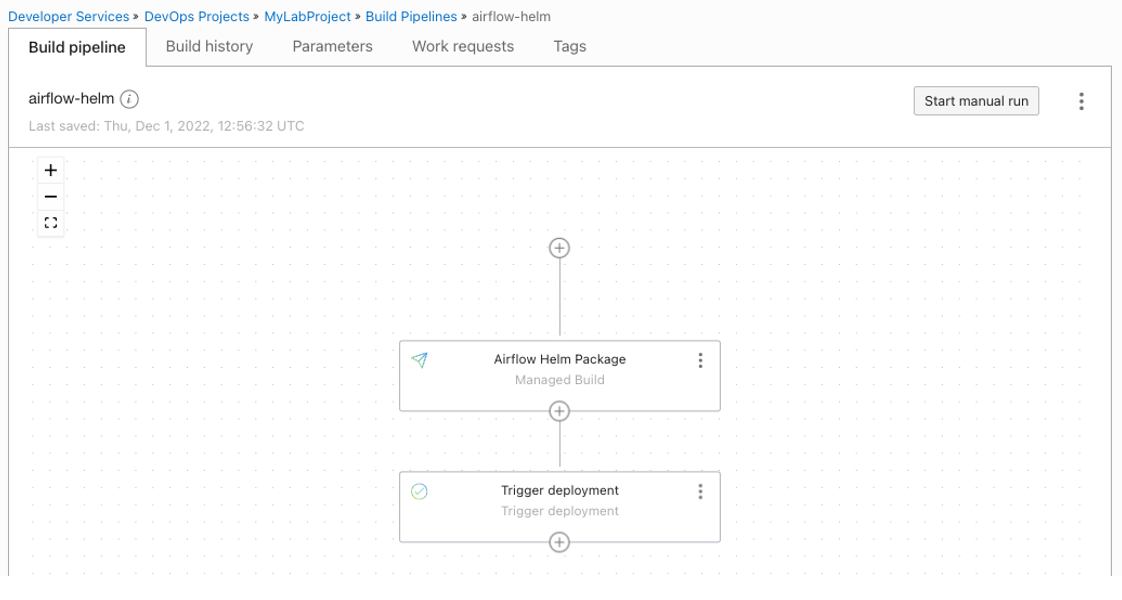Open the pipeline more actions menu
This screenshot has height=600, width=1122.
(x=1081, y=101)
